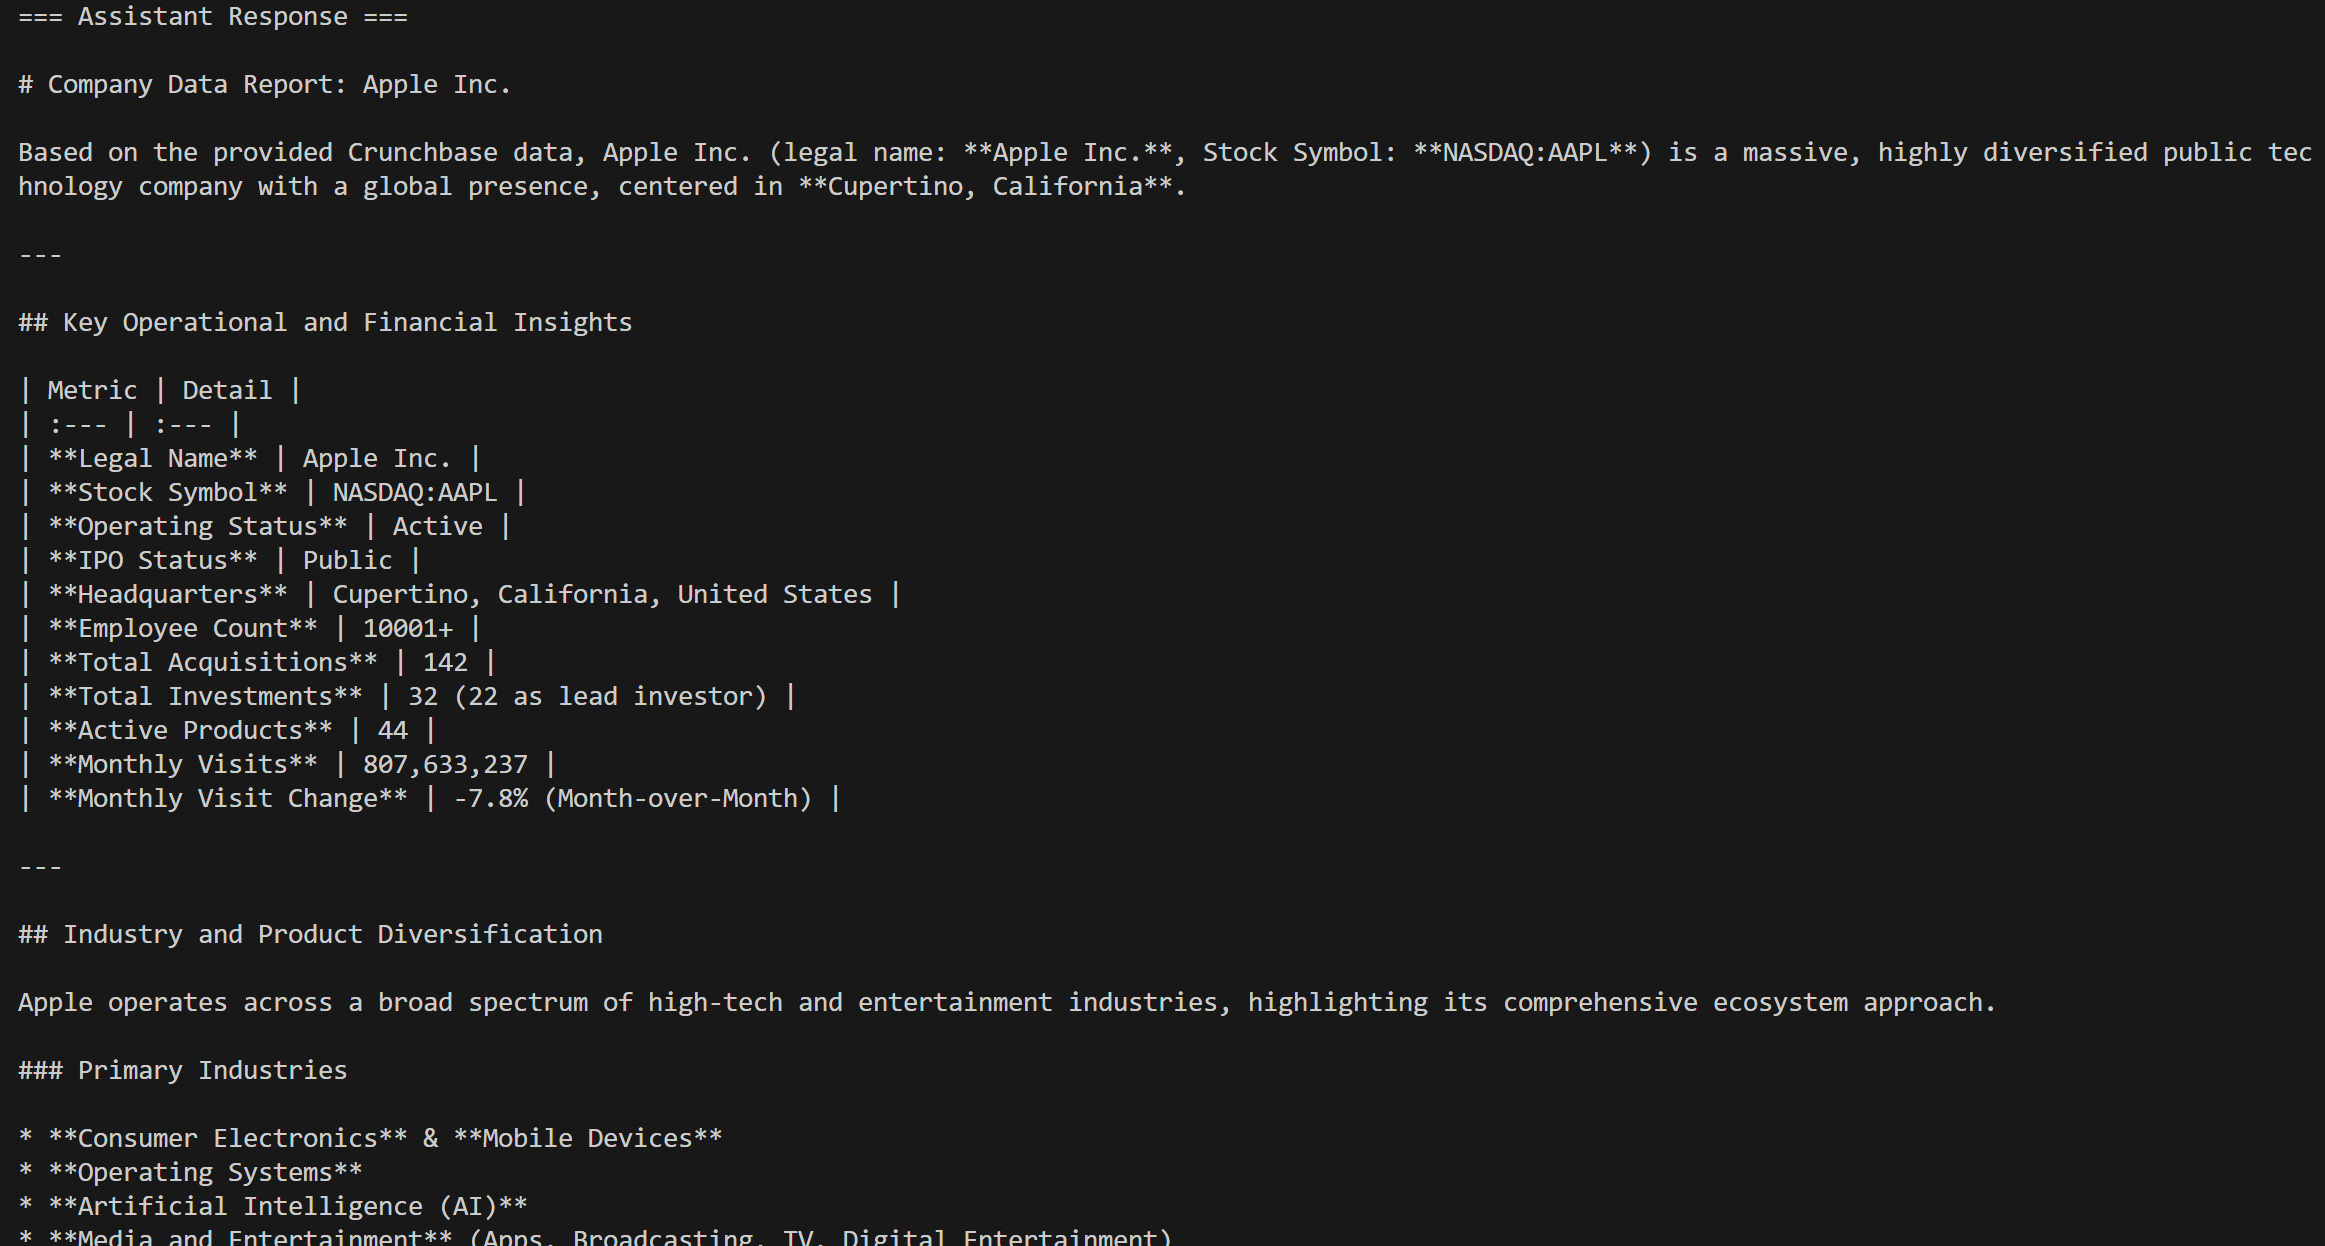
Task: Click the "Detail" table column header
Action: click(x=227, y=391)
